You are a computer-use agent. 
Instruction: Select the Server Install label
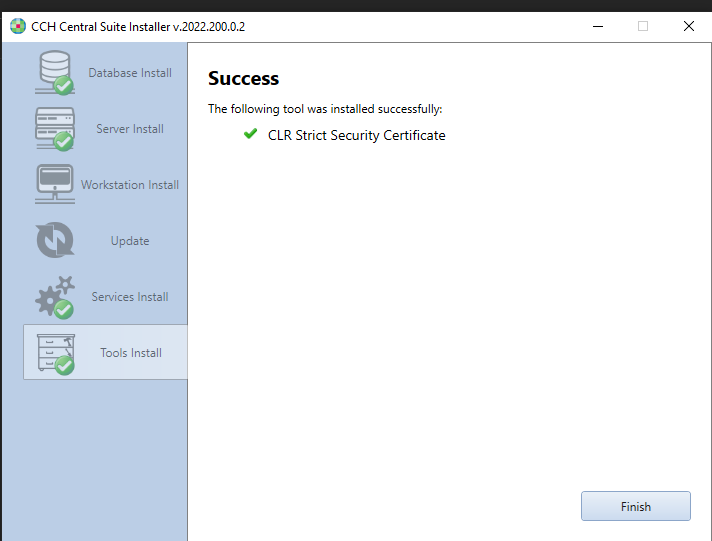pos(130,129)
